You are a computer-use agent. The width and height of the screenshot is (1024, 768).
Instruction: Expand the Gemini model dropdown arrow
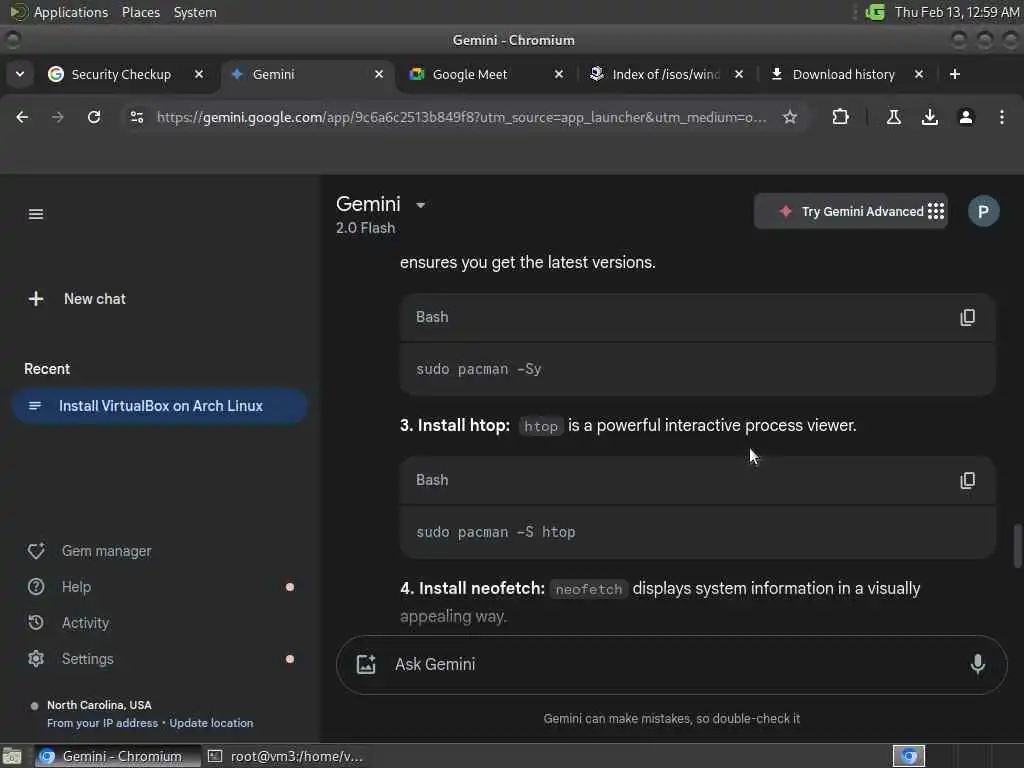click(421, 205)
